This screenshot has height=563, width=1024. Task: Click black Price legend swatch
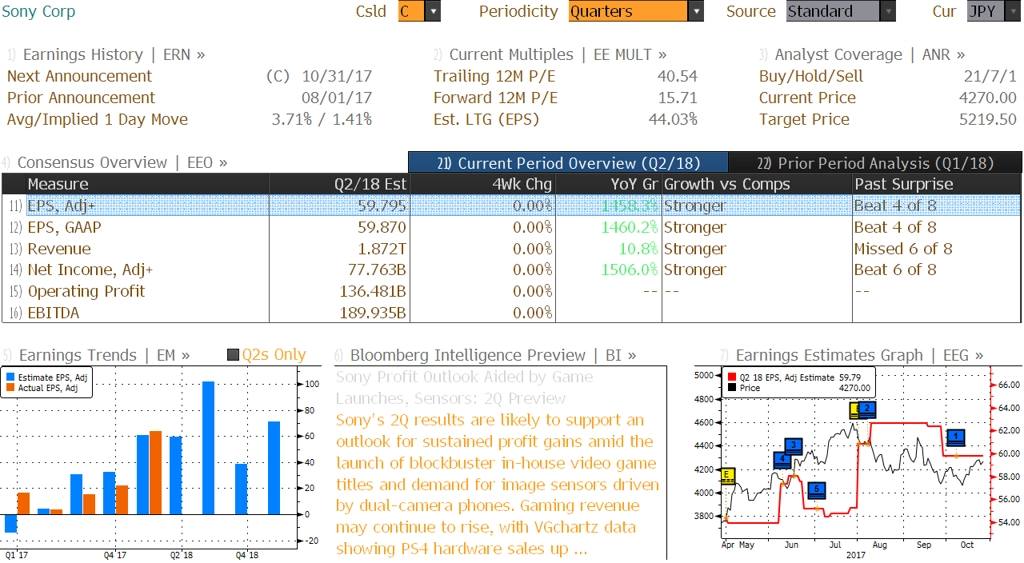point(731,388)
